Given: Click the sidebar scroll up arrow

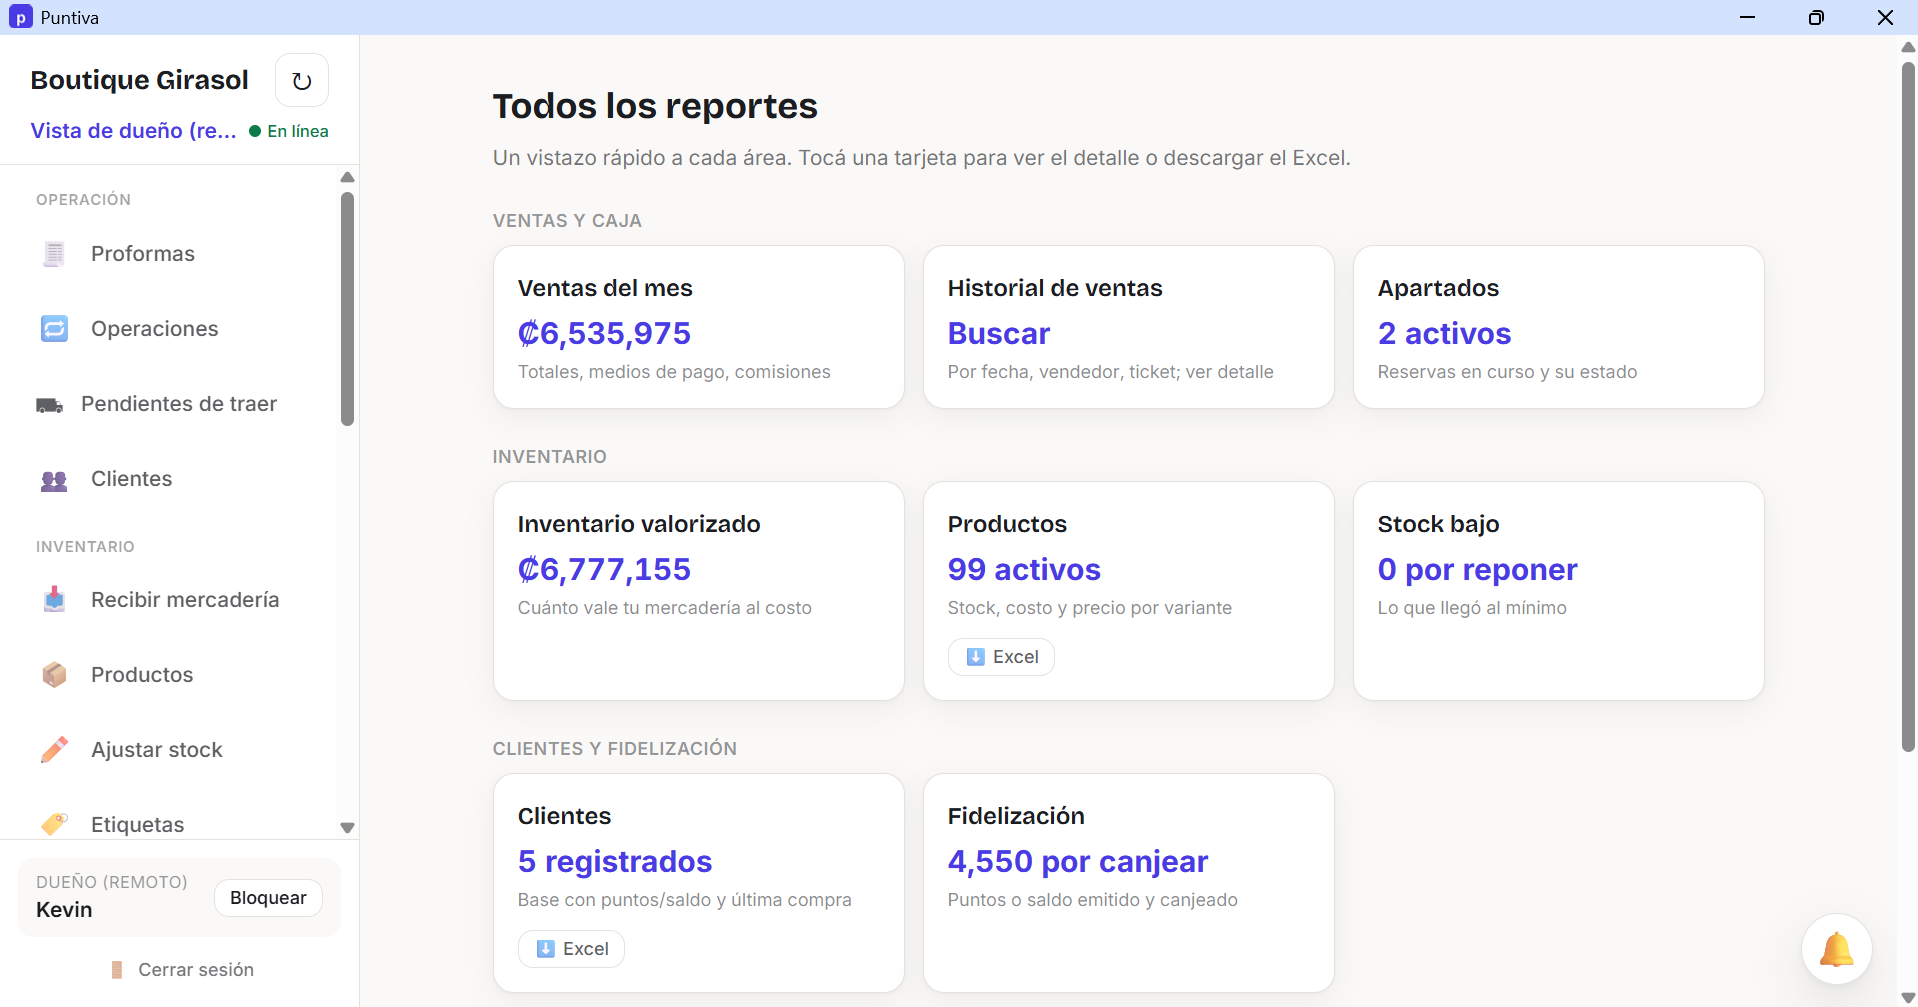Looking at the screenshot, I should click(347, 177).
